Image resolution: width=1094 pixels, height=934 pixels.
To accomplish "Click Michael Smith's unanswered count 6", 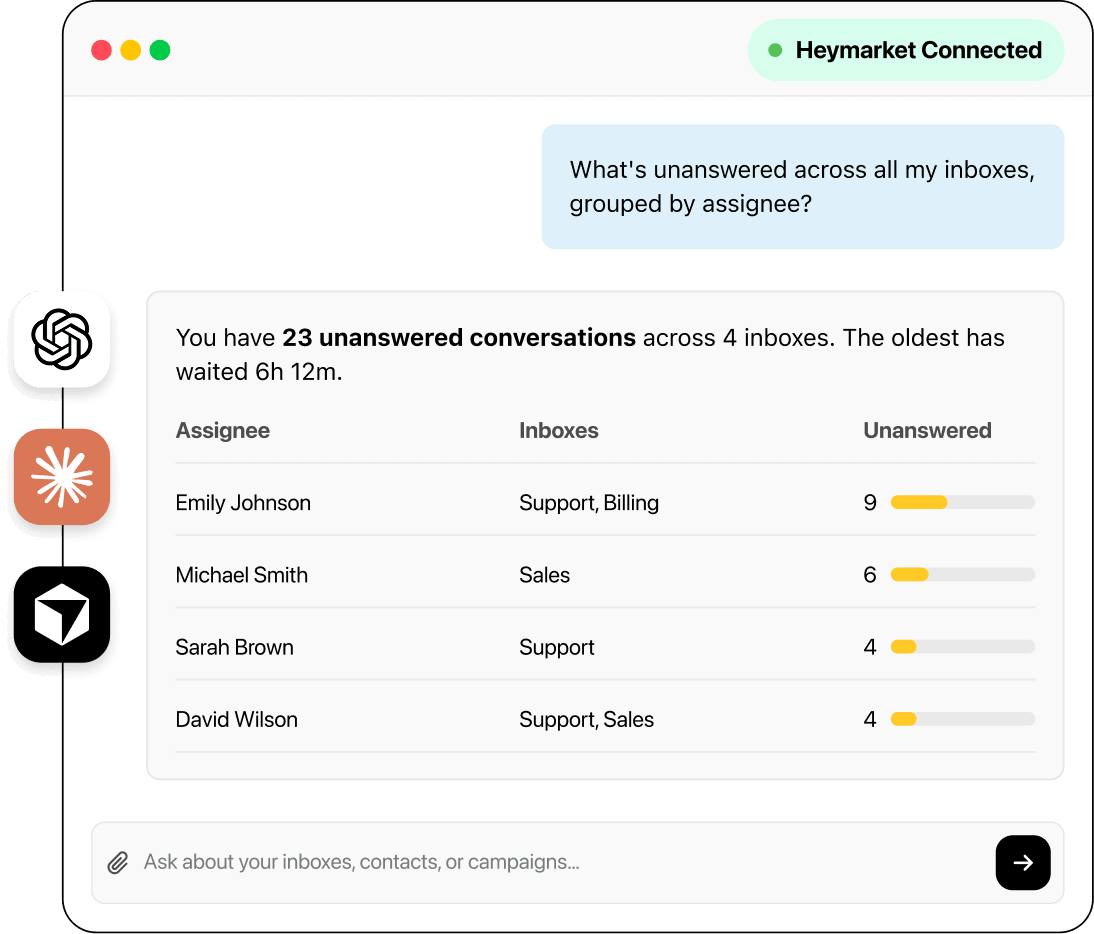I will 870,575.
